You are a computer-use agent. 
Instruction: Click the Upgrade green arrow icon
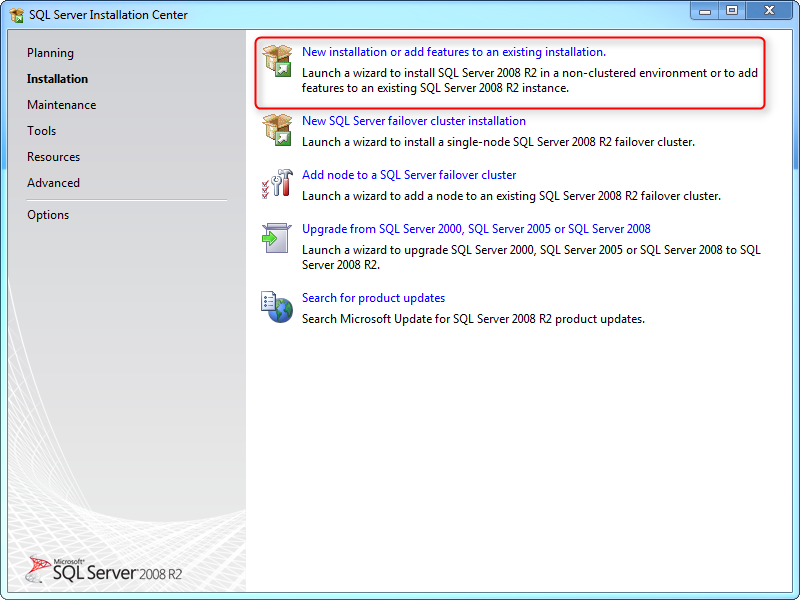pos(277,238)
